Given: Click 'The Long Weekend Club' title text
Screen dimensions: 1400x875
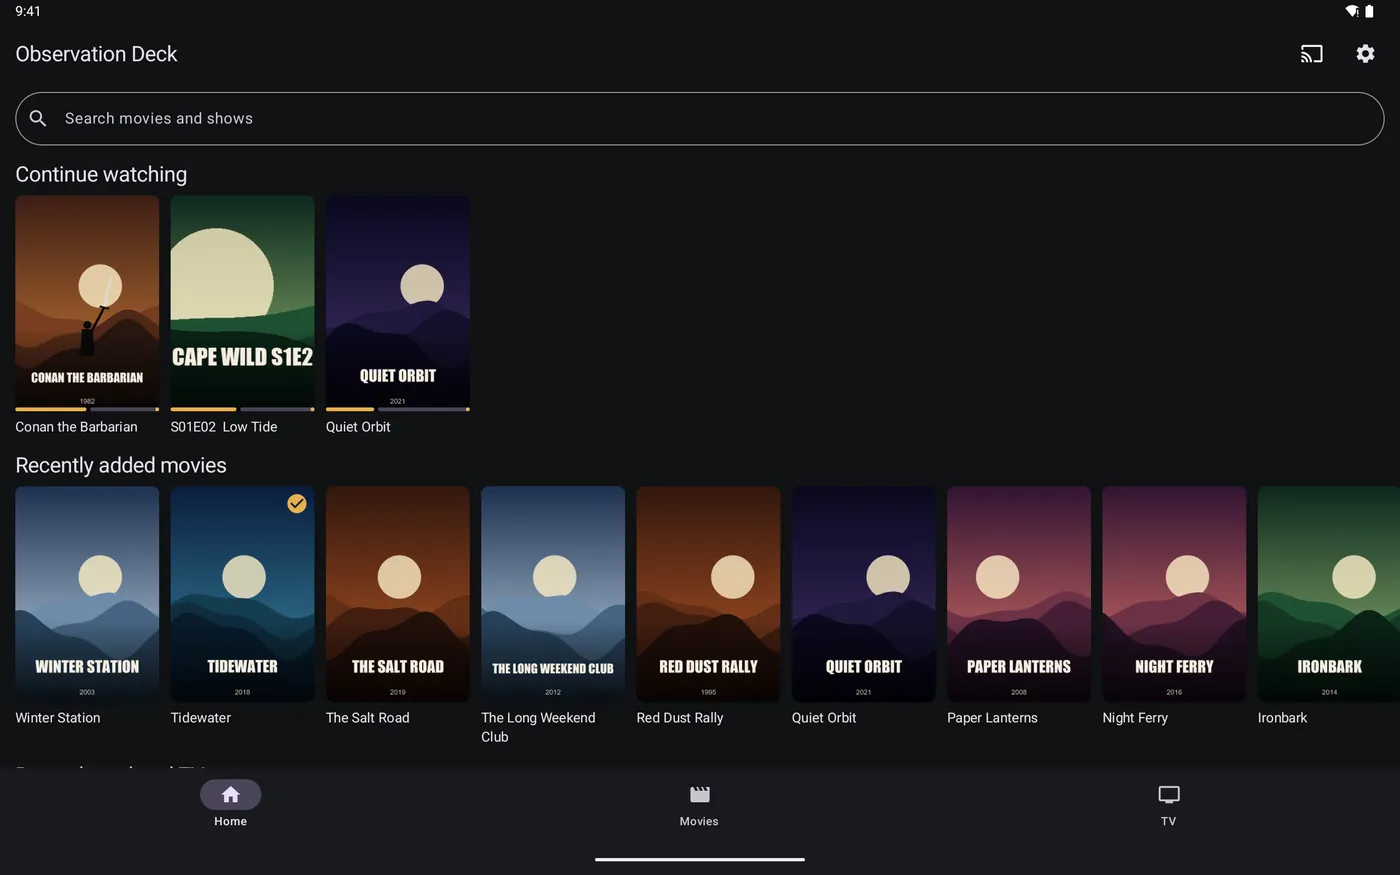Looking at the screenshot, I should 538,727.
